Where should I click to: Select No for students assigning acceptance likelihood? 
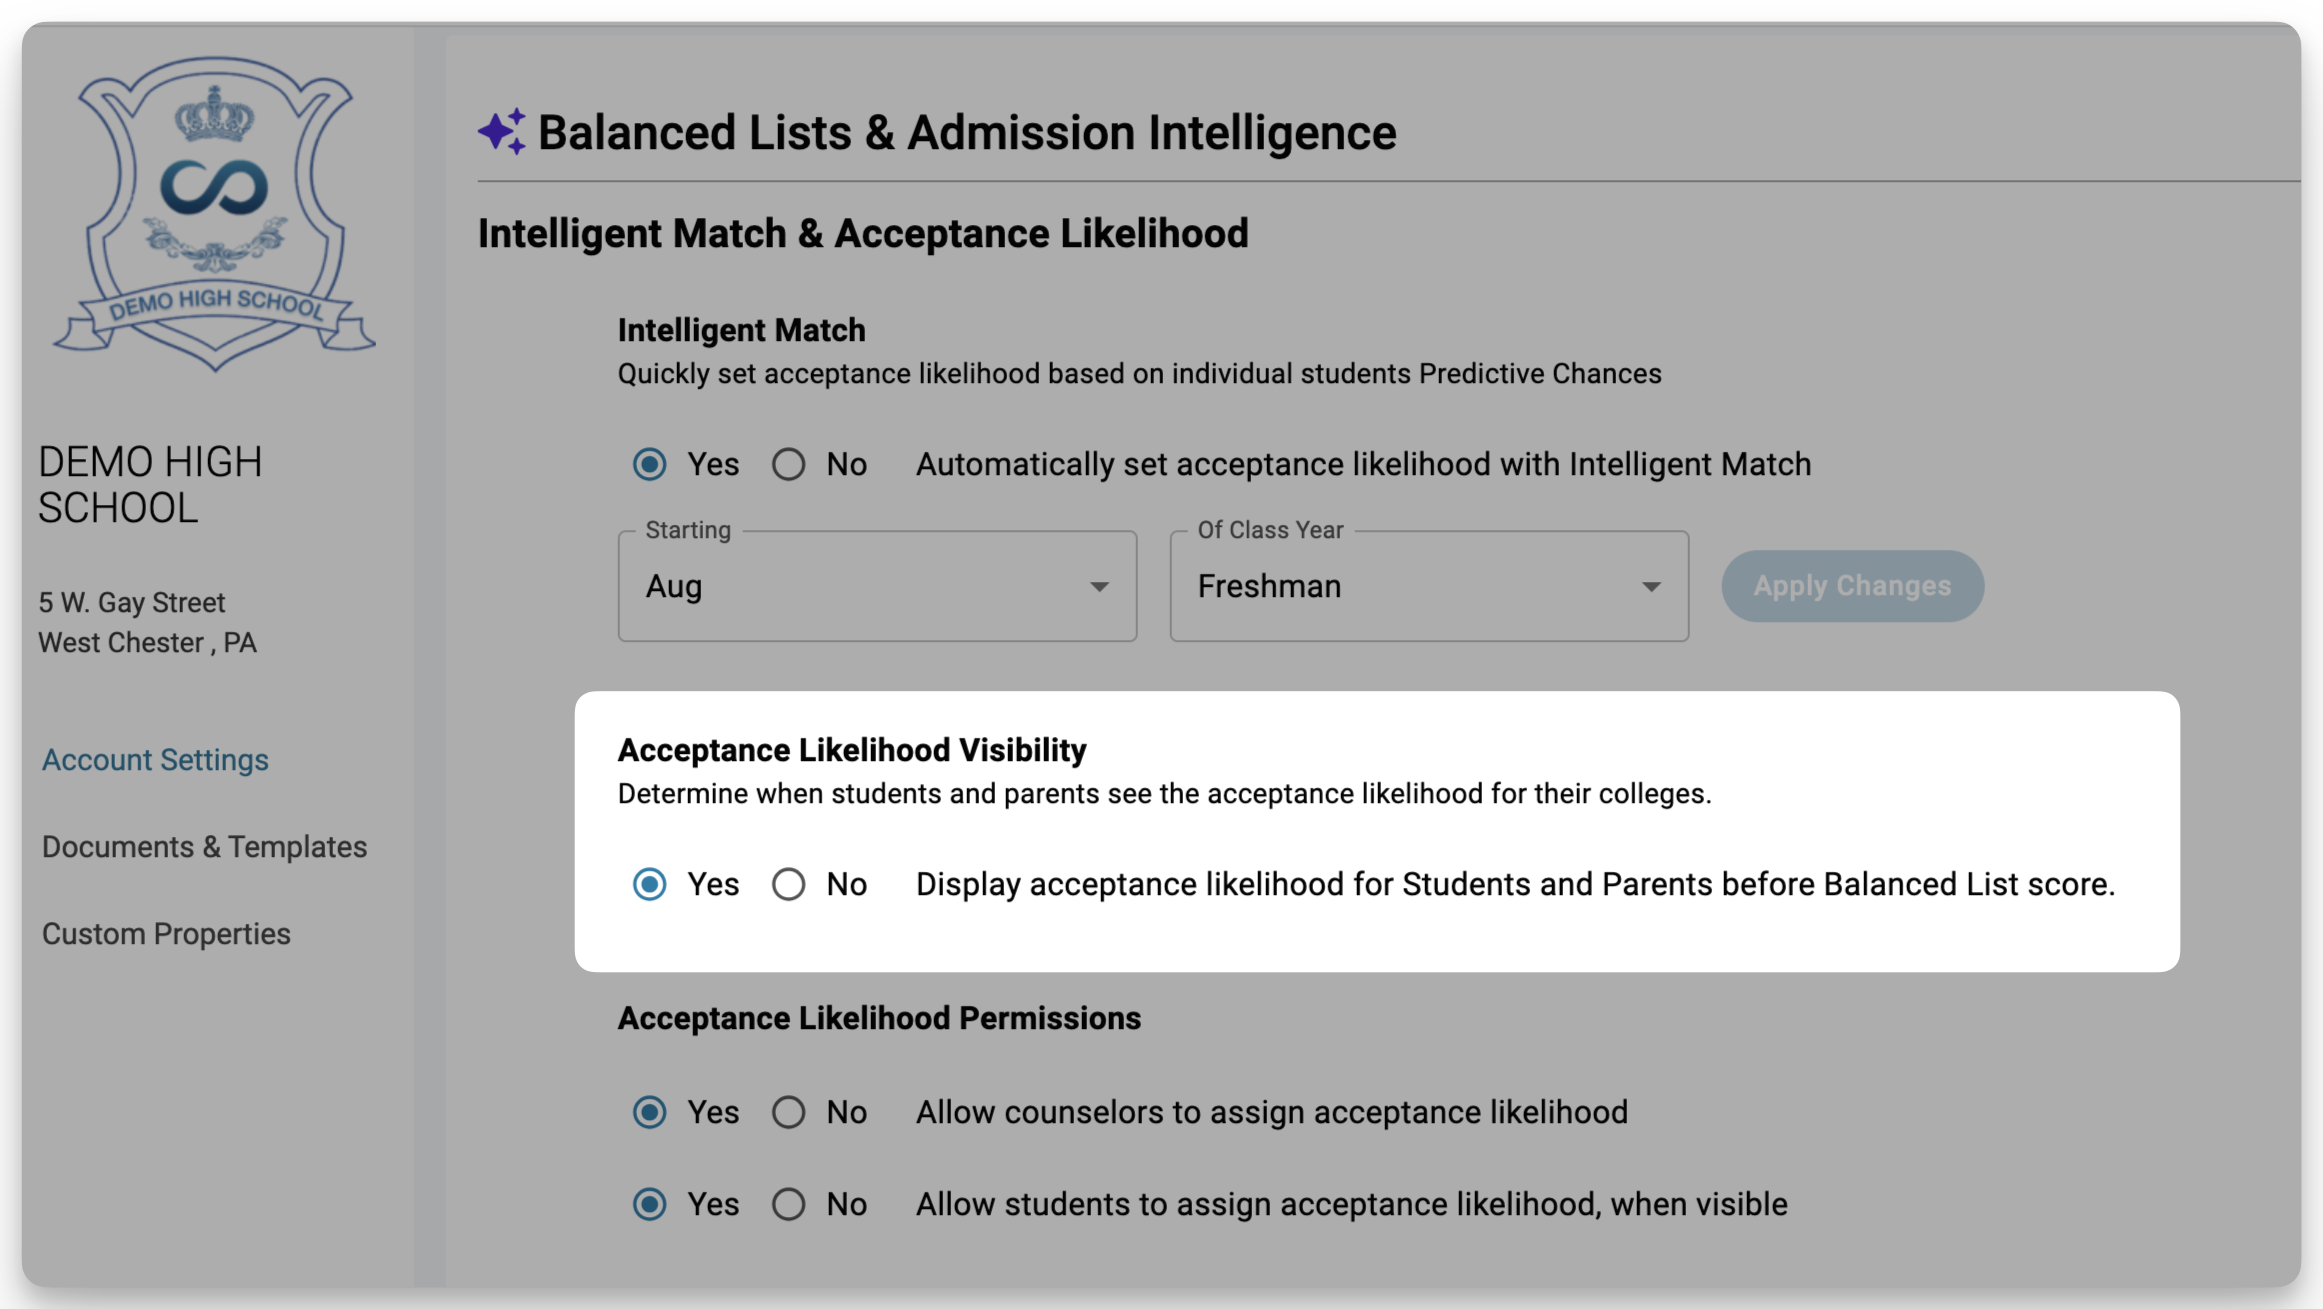pos(788,1204)
